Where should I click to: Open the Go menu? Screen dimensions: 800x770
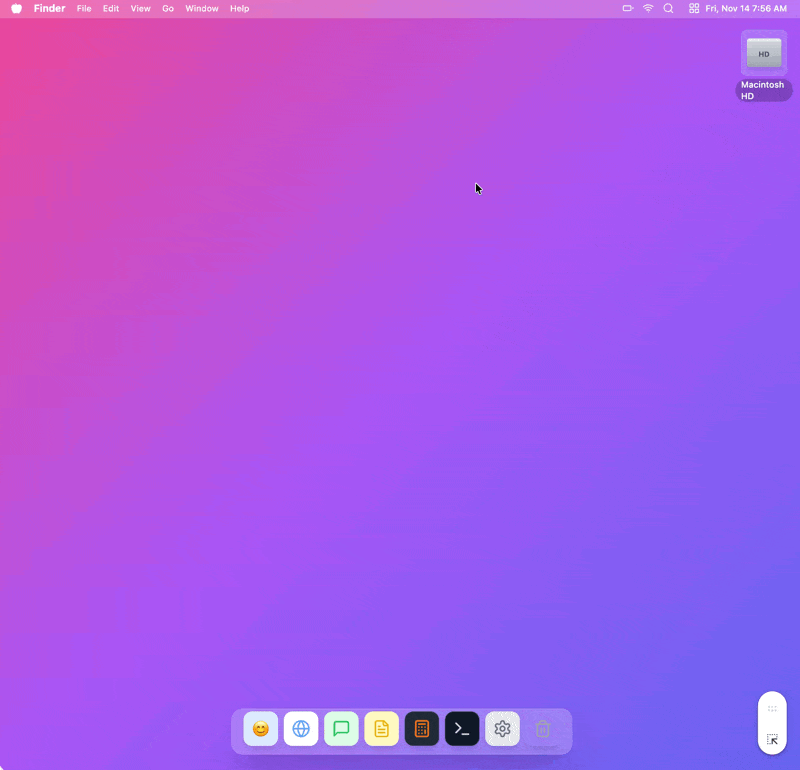tap(168, 8)
